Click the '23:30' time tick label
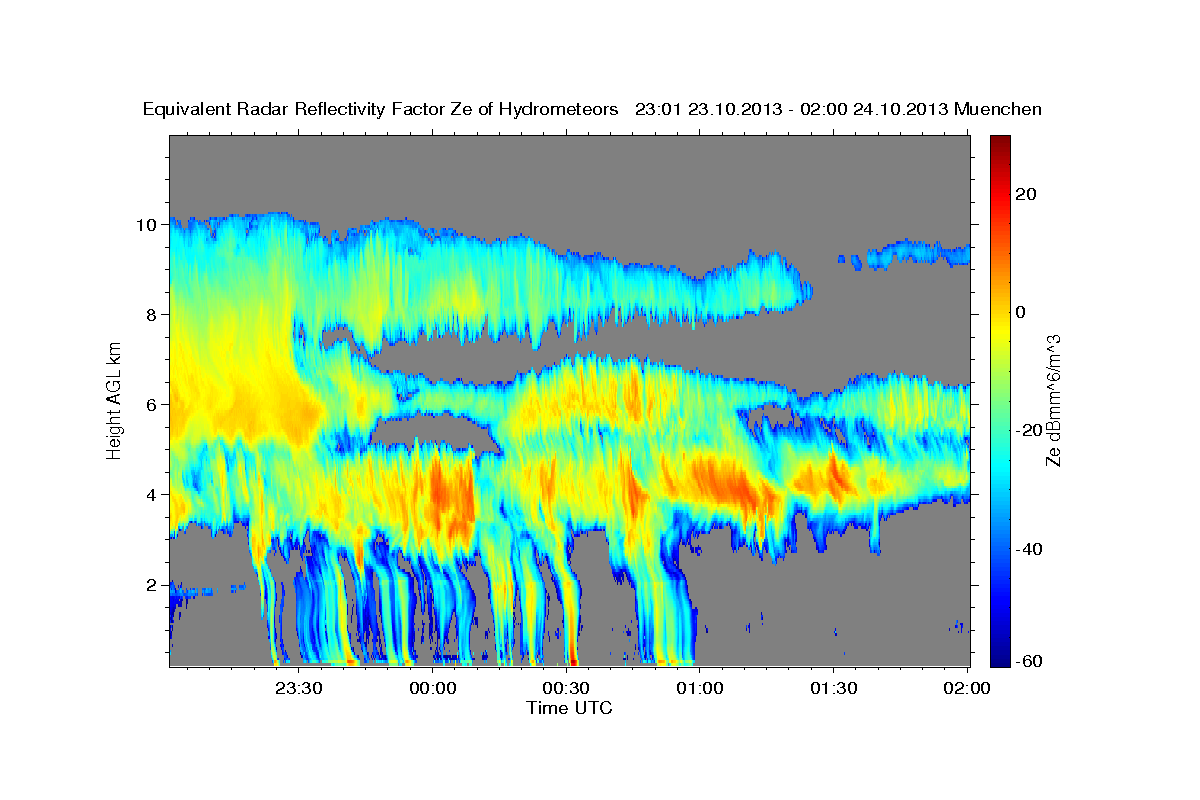The image size is (1200, 800). [x=299, y=689]
